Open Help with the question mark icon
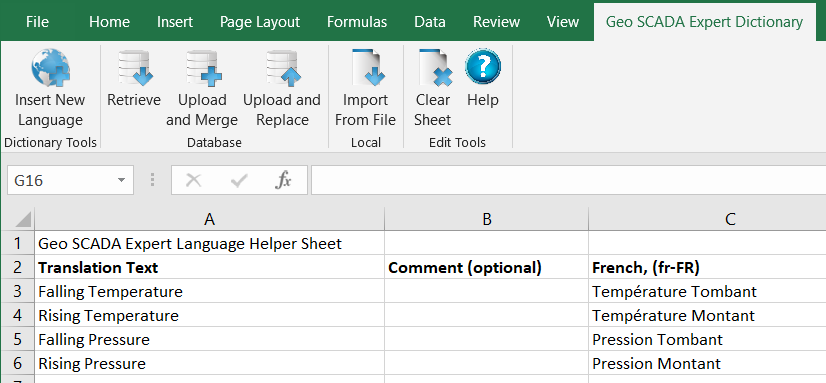The image size is (826, 383). [483, 66]
